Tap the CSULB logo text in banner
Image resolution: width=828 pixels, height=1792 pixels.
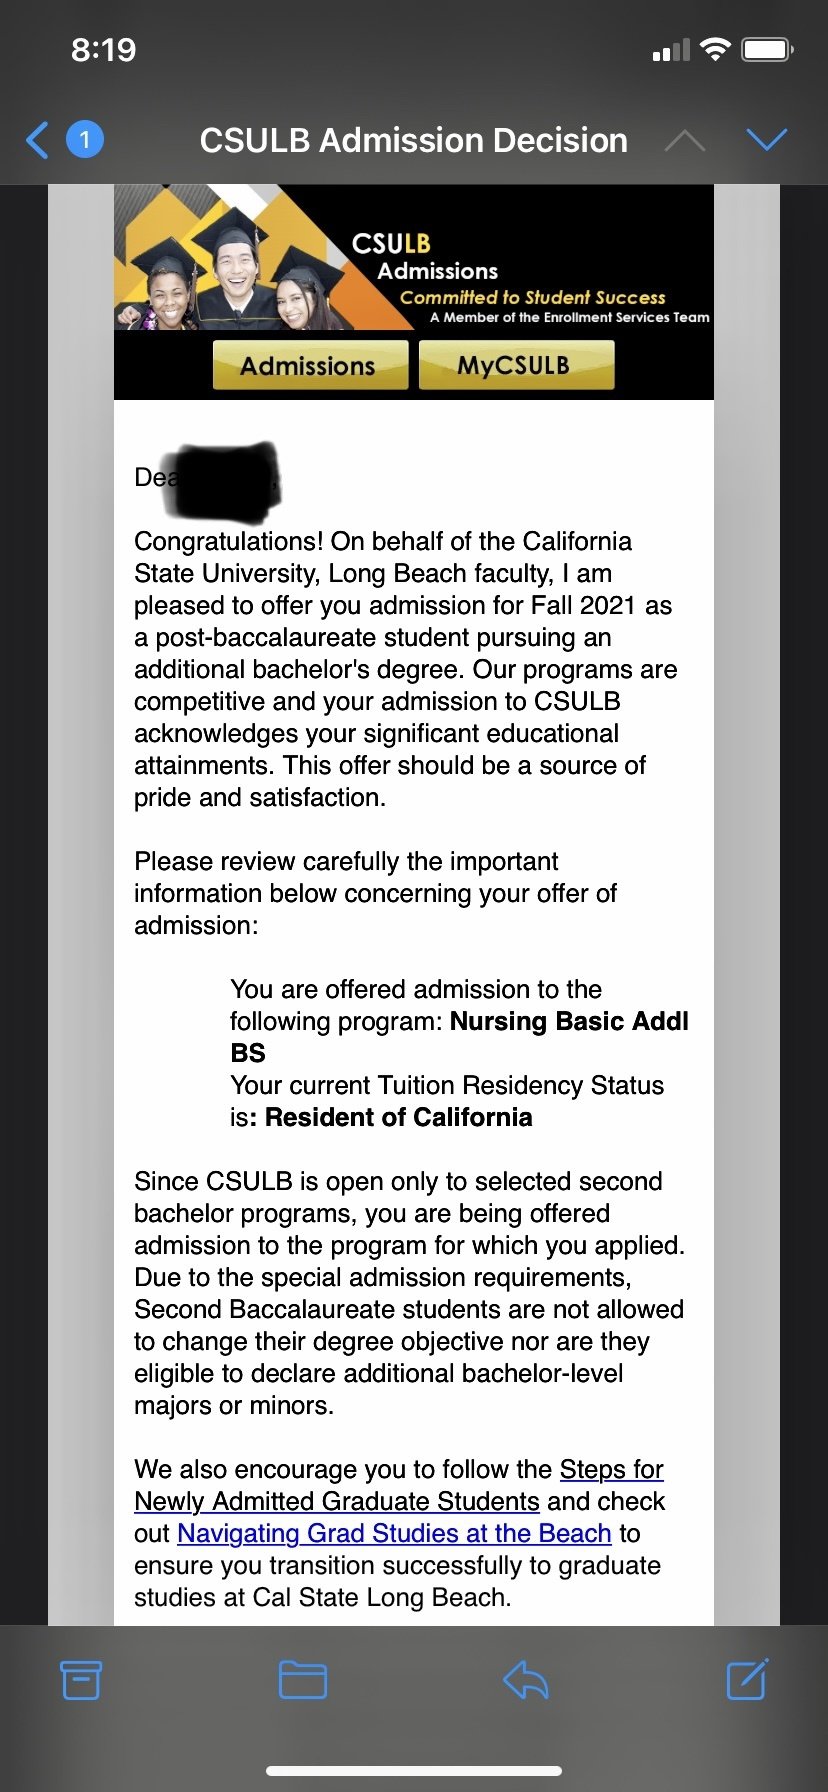pyautogui.click(x=391, y=244)
